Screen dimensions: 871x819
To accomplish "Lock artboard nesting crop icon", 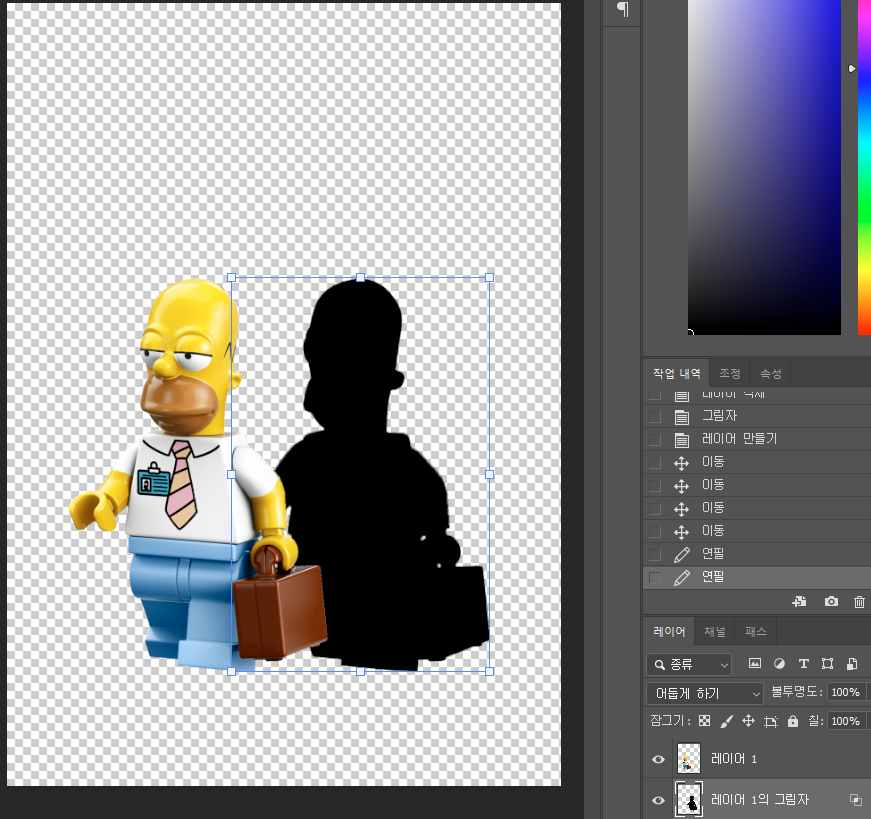I will pyautogui.click(x=770, y=722).
